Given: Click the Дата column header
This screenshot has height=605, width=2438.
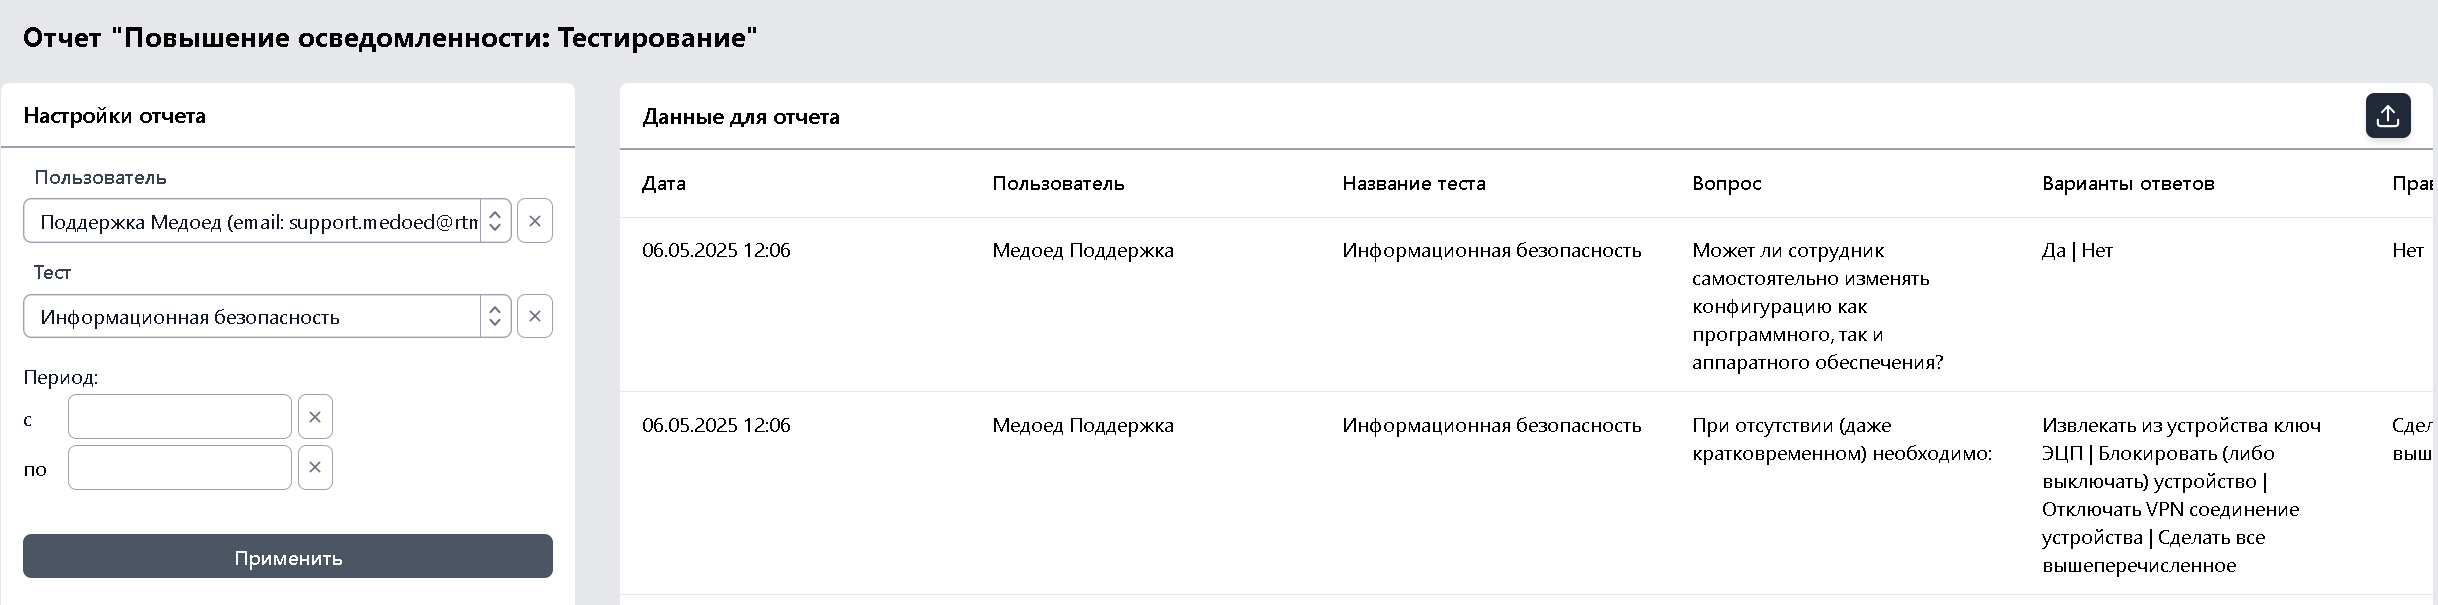Looking at the screenshot, I should (664, 183).
